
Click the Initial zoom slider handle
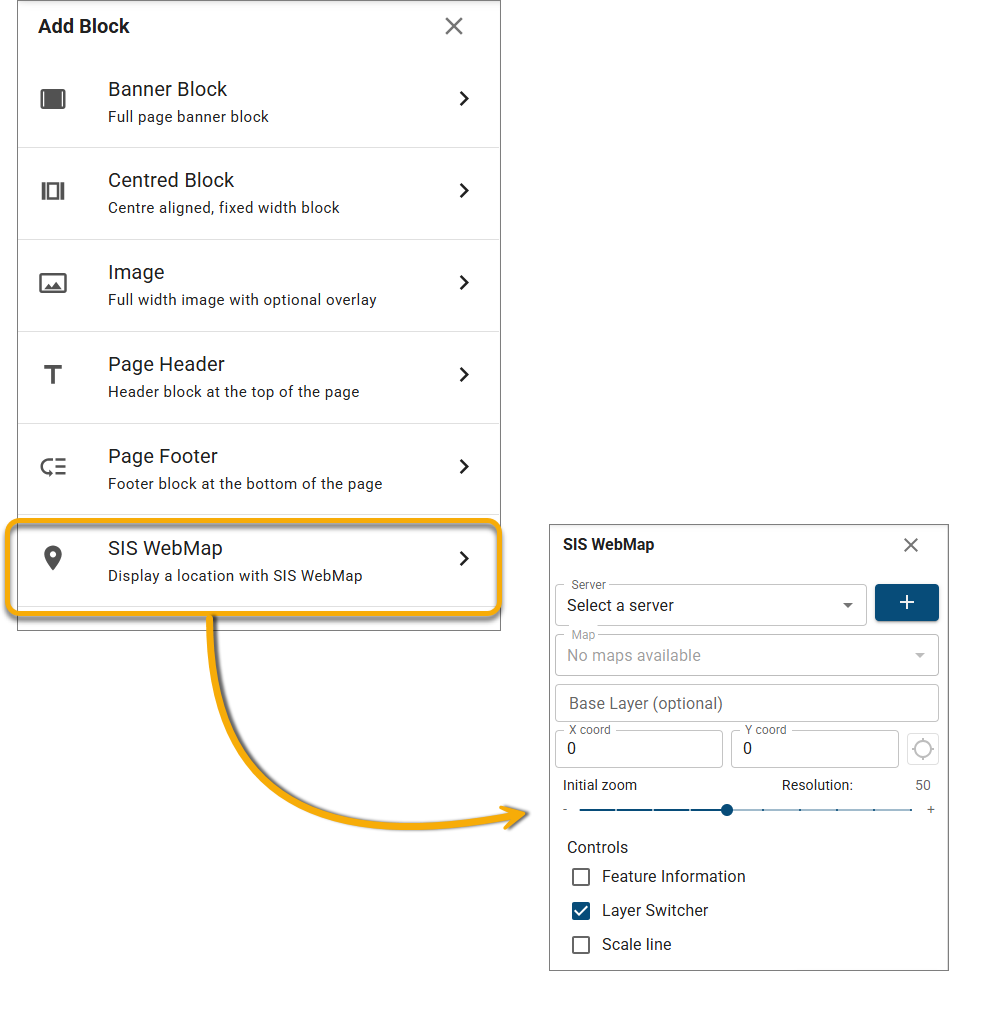(x=727, y=810)
